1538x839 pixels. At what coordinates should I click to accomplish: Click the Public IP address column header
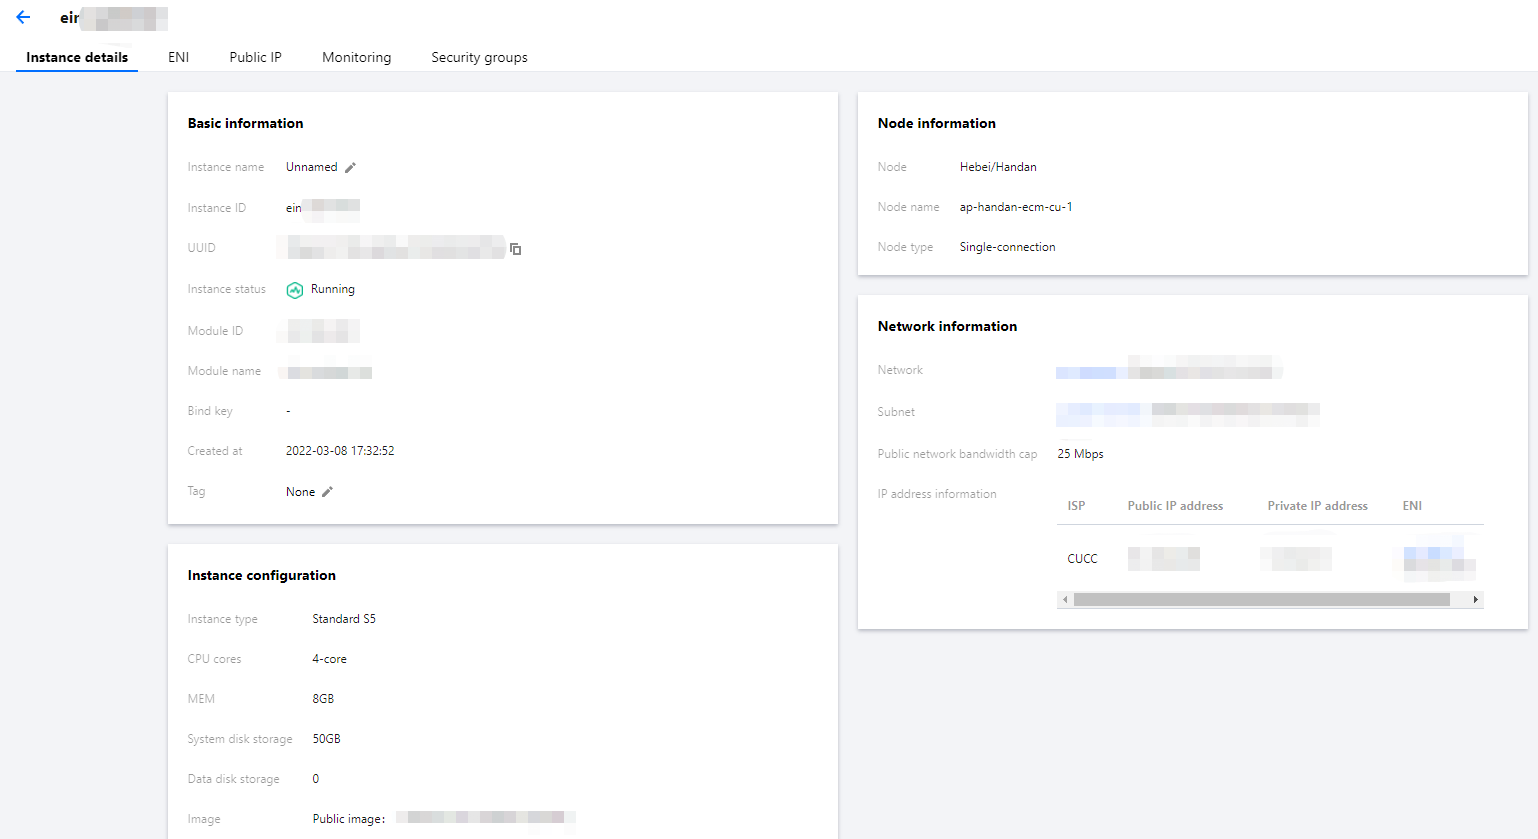[1175, 506]
